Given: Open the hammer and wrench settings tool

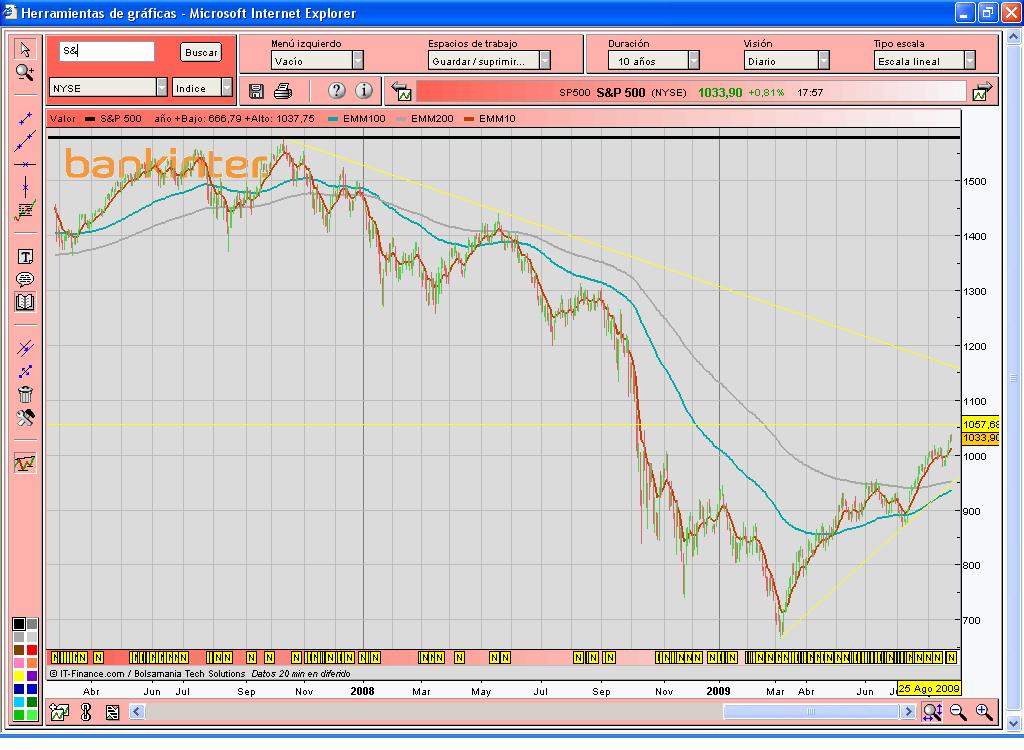Looking at the screenshot, I should point(25,417).
